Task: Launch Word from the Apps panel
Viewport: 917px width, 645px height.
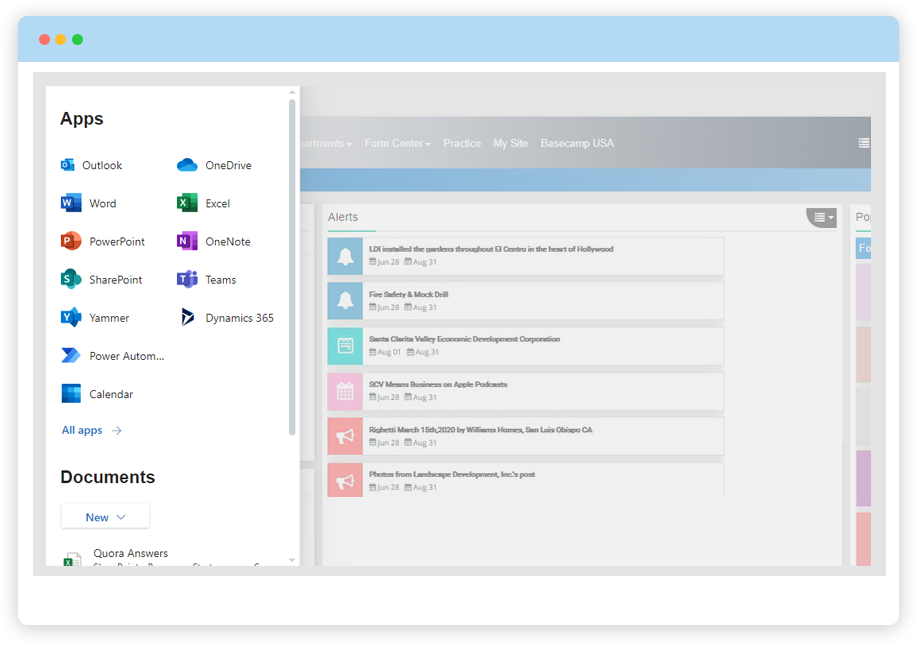Action: (71, 203)
